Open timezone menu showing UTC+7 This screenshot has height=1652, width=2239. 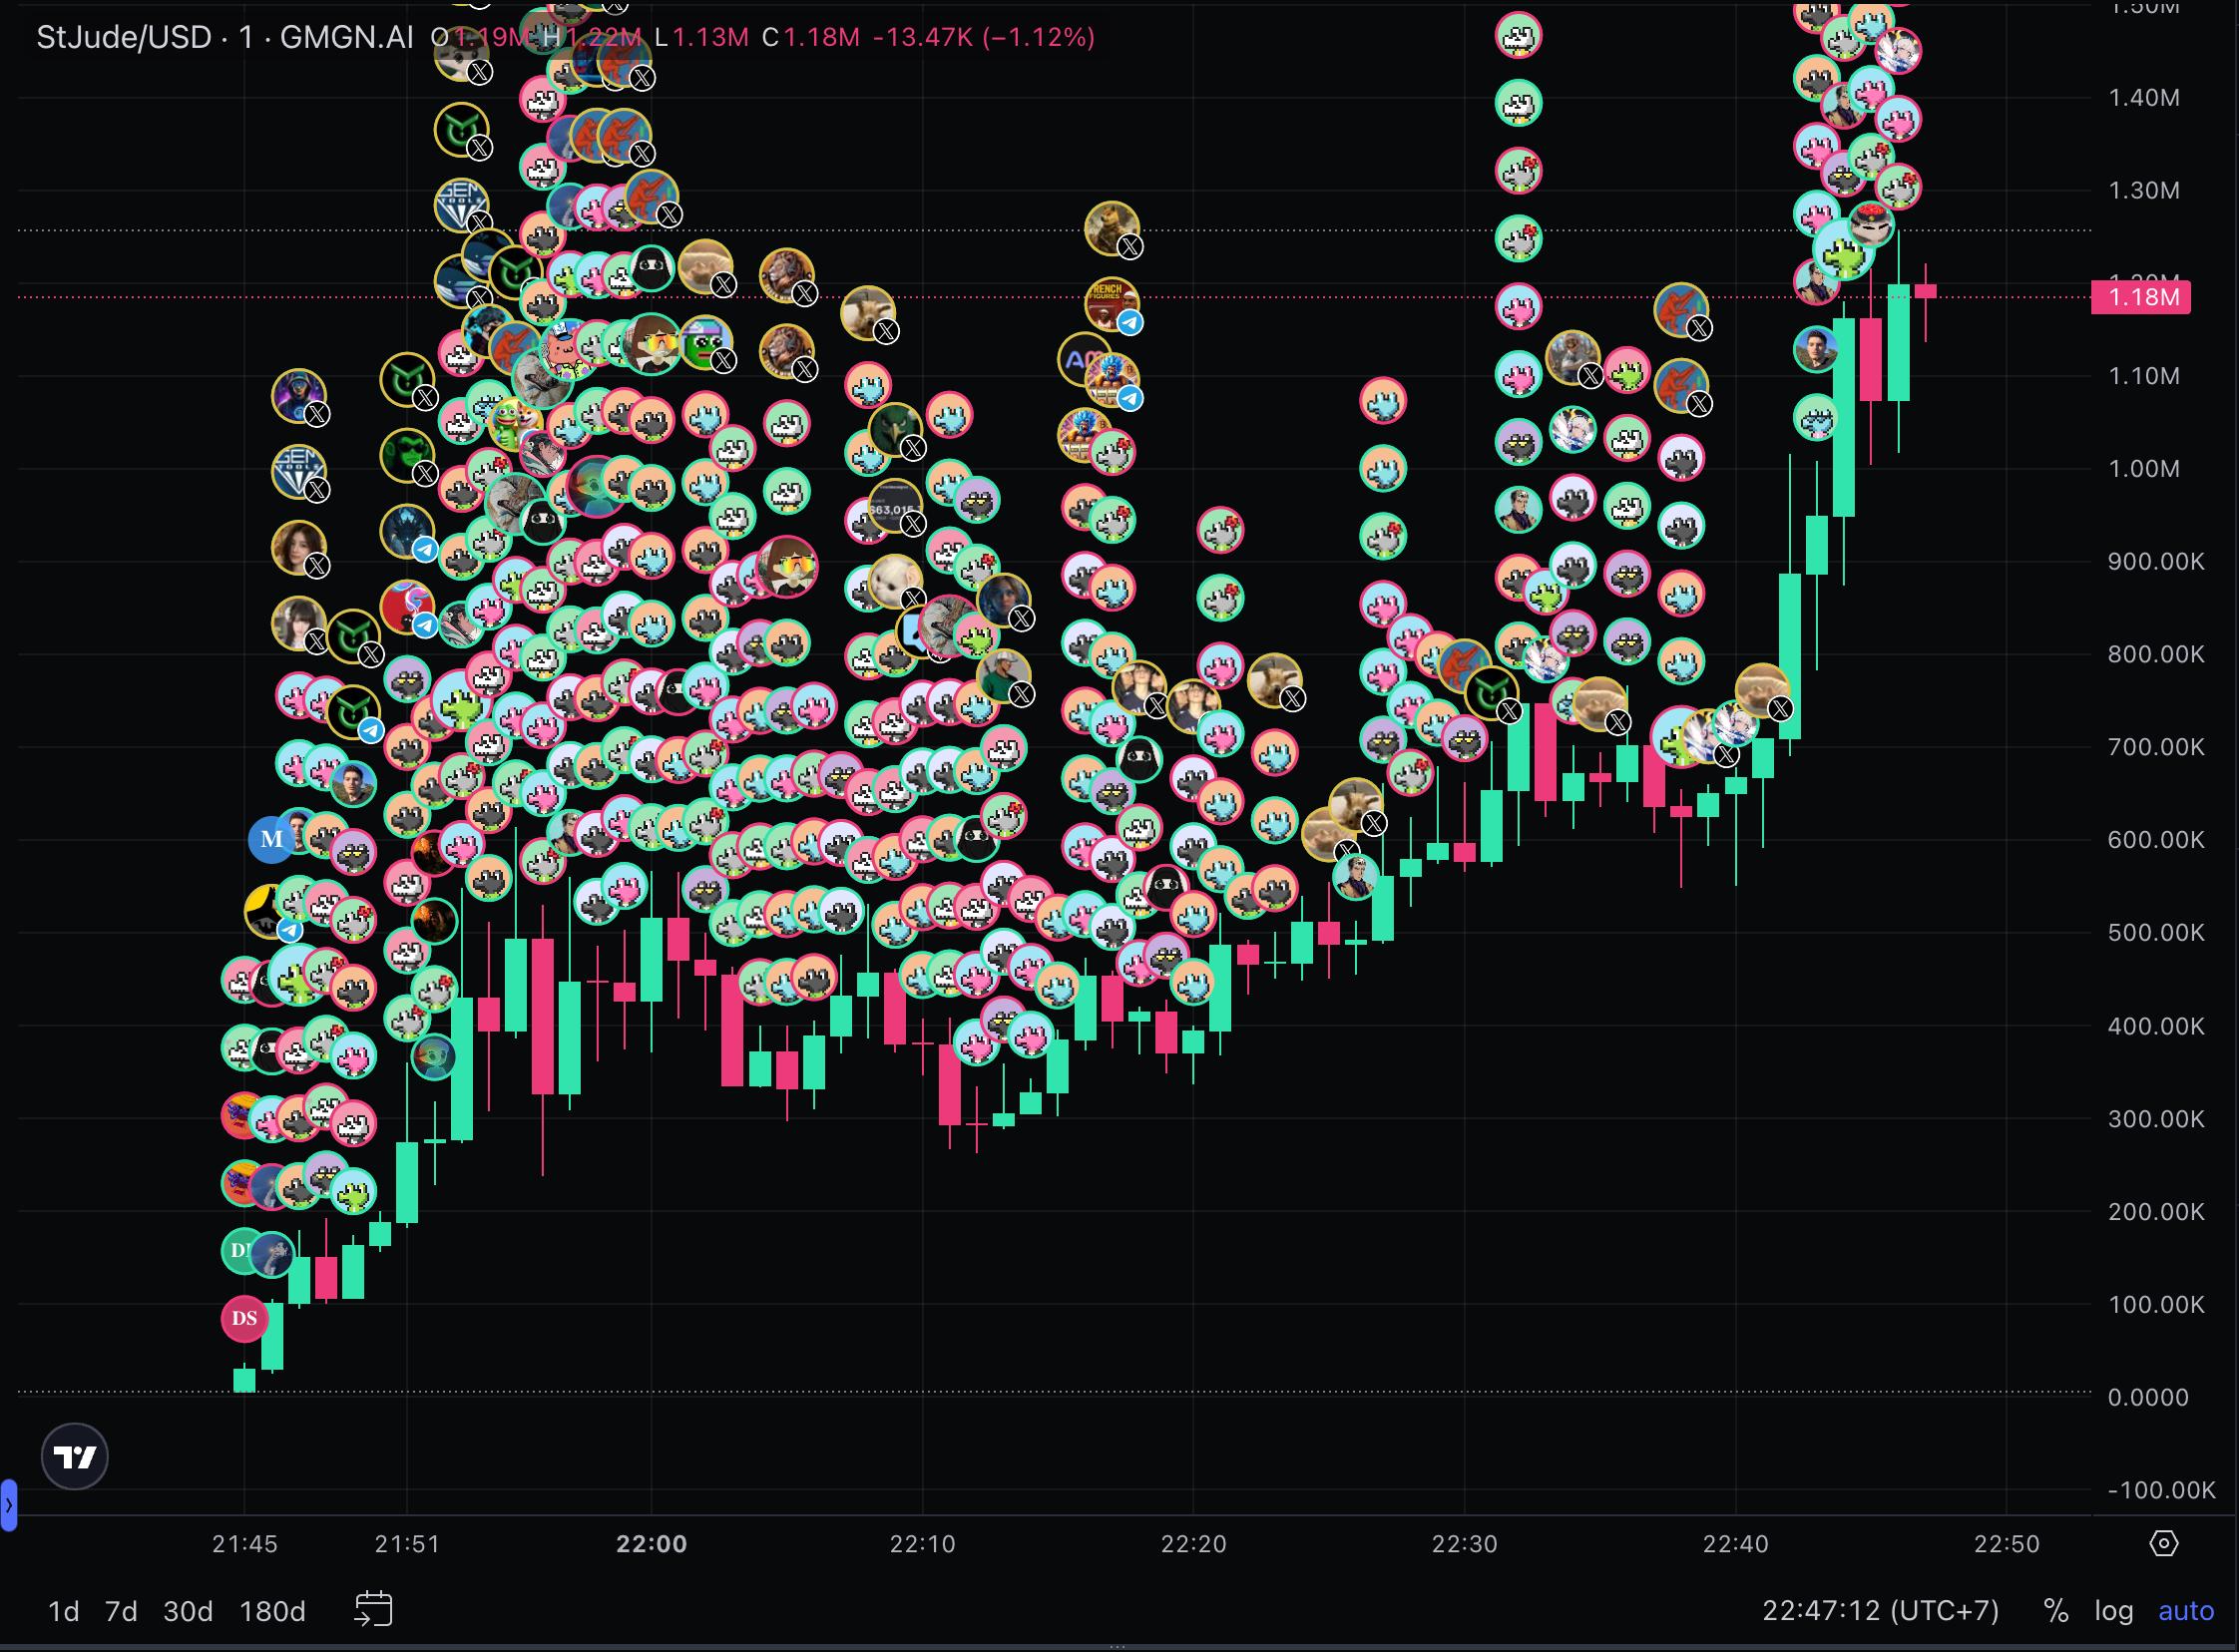[1880, 1611]
